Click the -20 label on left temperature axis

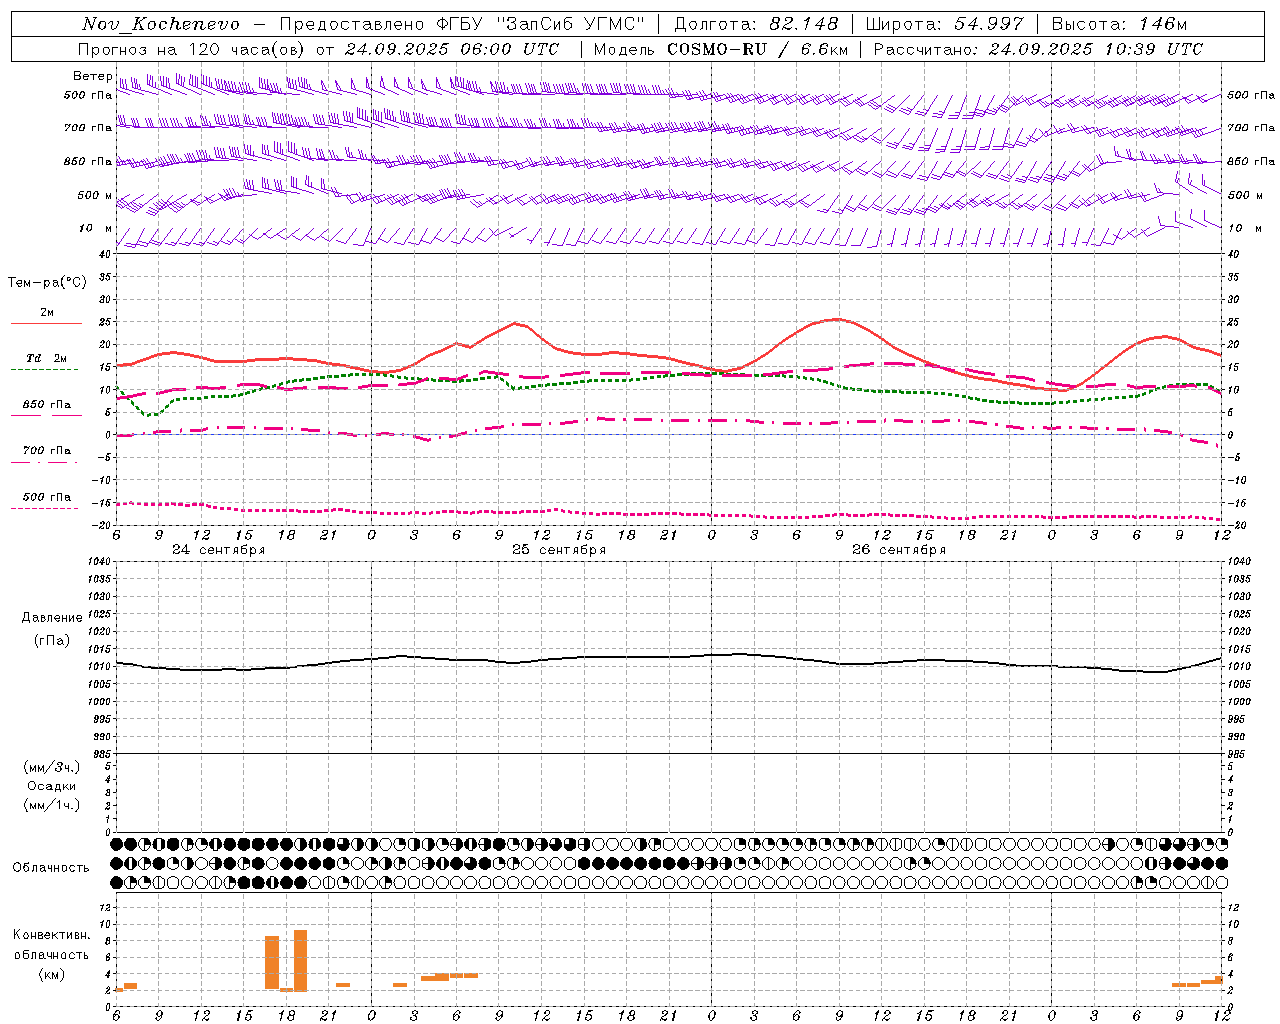104,525
